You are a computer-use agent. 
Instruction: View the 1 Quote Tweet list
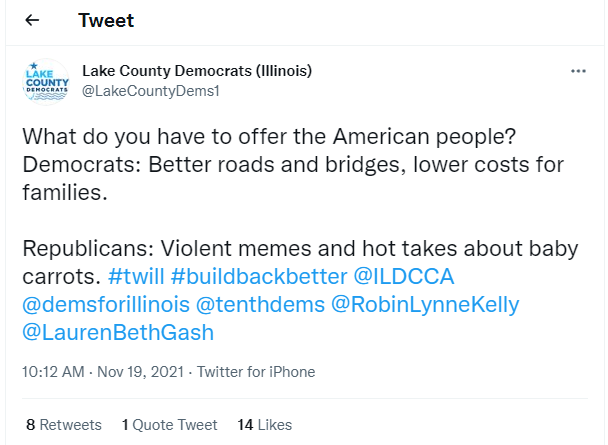(170, 424)
